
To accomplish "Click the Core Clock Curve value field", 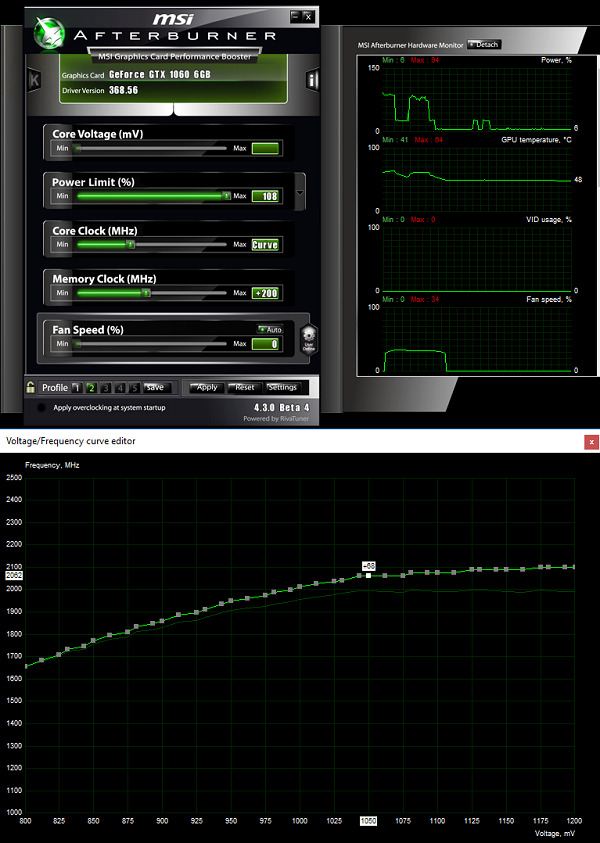I will pos(265,245).
